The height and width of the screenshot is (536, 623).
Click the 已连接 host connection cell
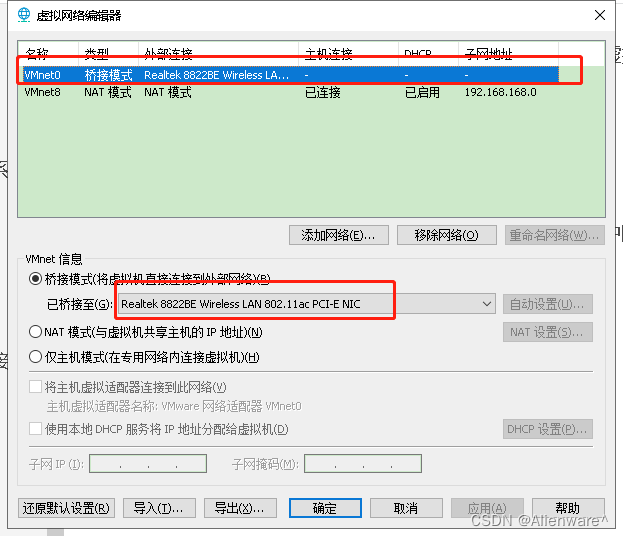[x=323, y=92]
